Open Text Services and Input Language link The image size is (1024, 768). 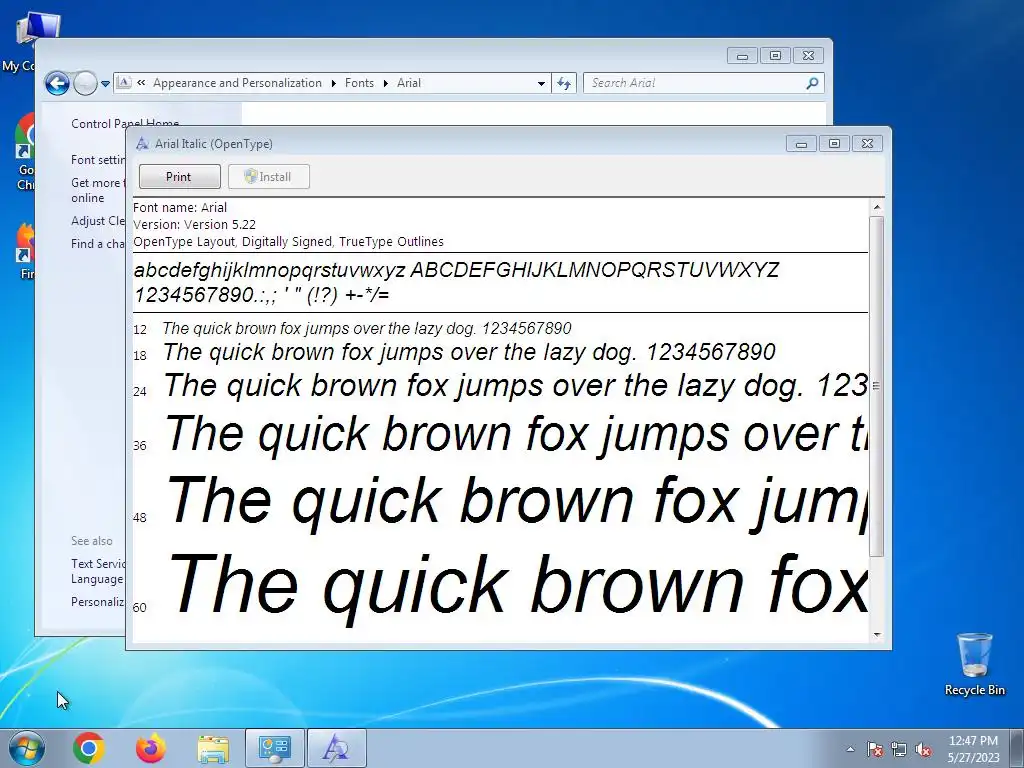click(98, 571)
